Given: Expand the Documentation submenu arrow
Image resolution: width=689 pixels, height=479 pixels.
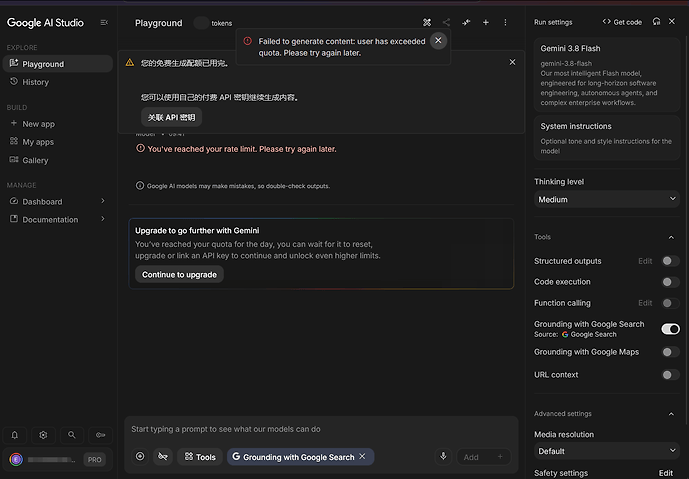Looking at the screenshot, I should click(x=103, y=219).
